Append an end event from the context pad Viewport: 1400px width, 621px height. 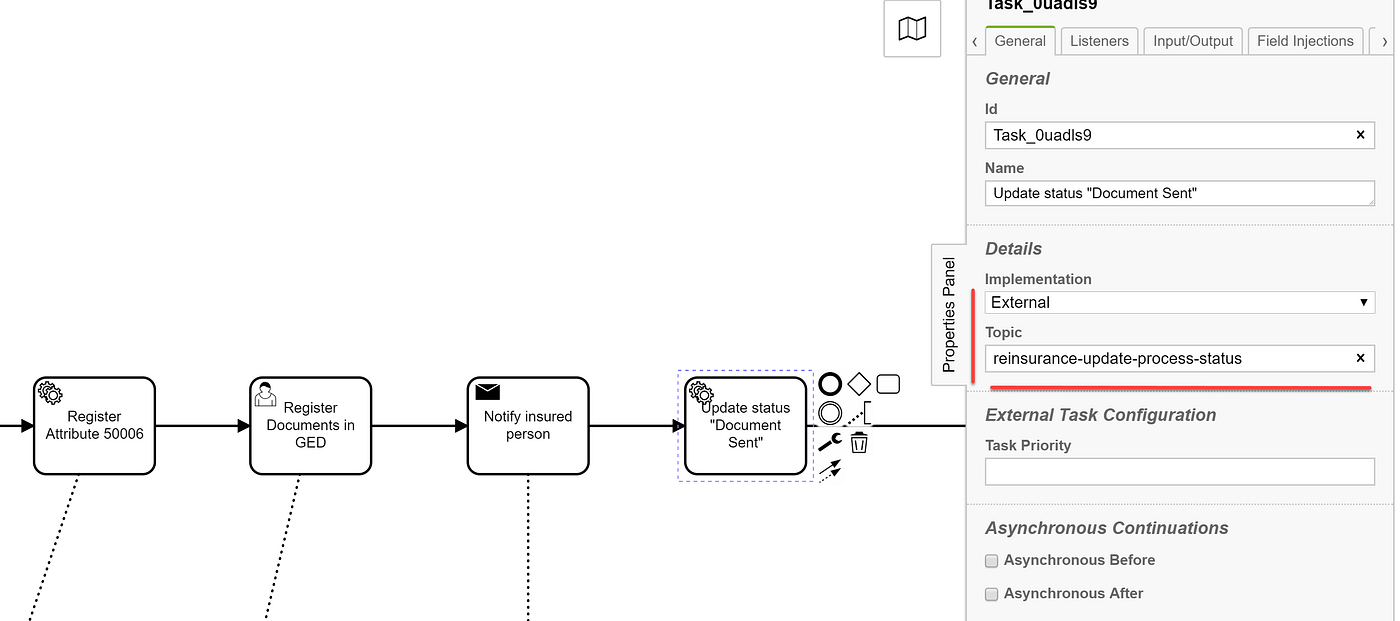[x=830, y=384]
